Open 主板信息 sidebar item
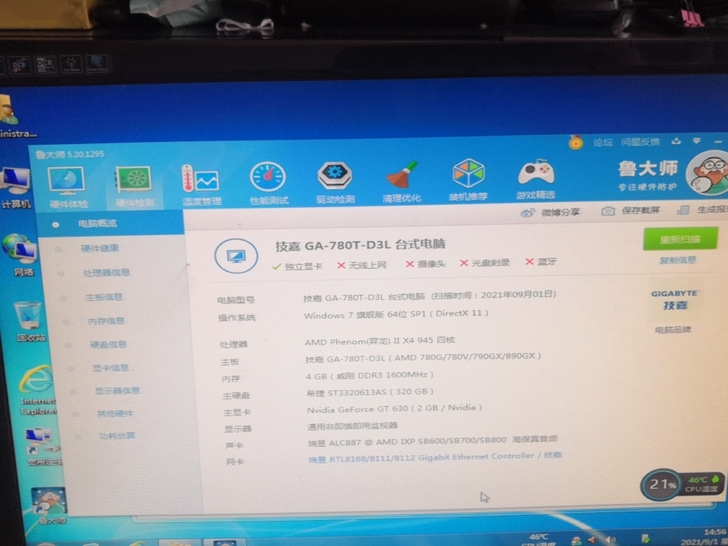Image resolution: width=728 pixels, height=546 pixels. click(x=104, y=297)
